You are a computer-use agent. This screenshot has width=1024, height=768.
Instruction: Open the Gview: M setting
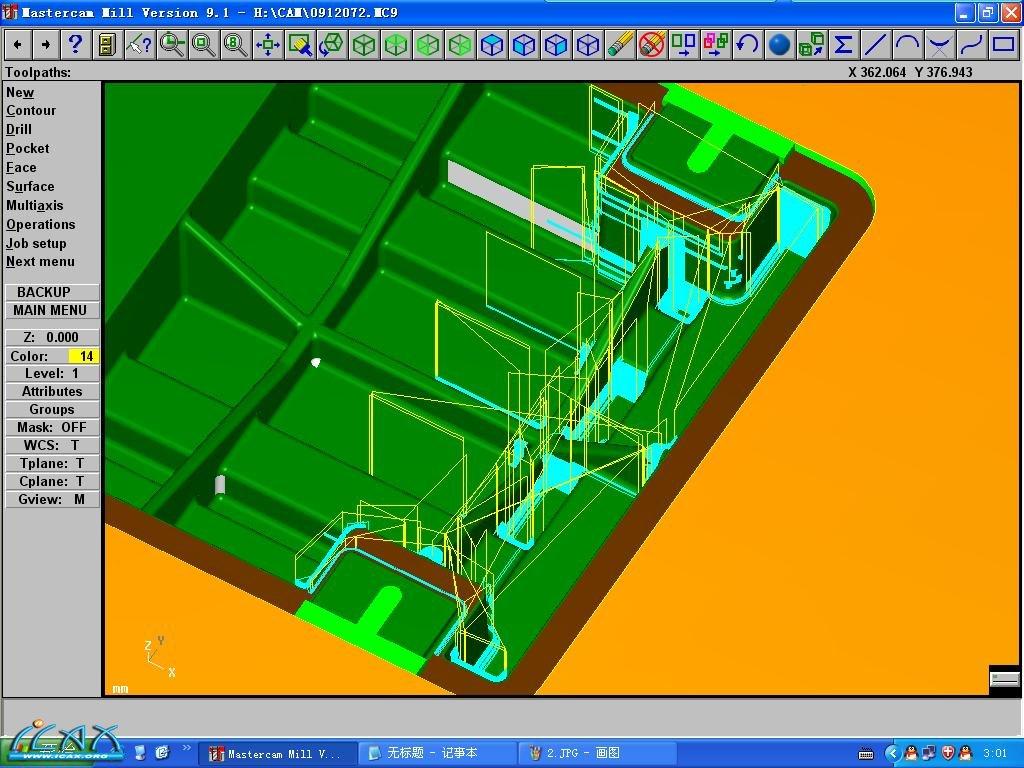click(x=52, y=500)
